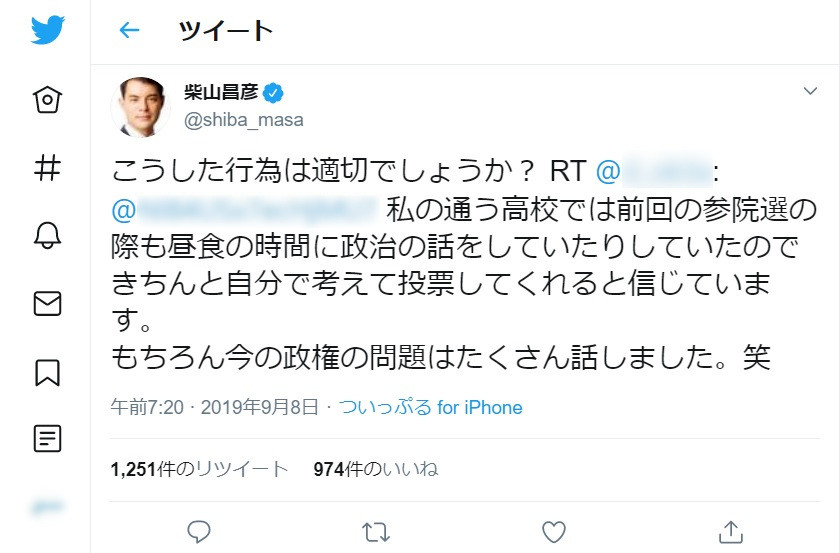840x553 pixels.
Task: Click the display name 柴山昌彦
Action: 221,93
